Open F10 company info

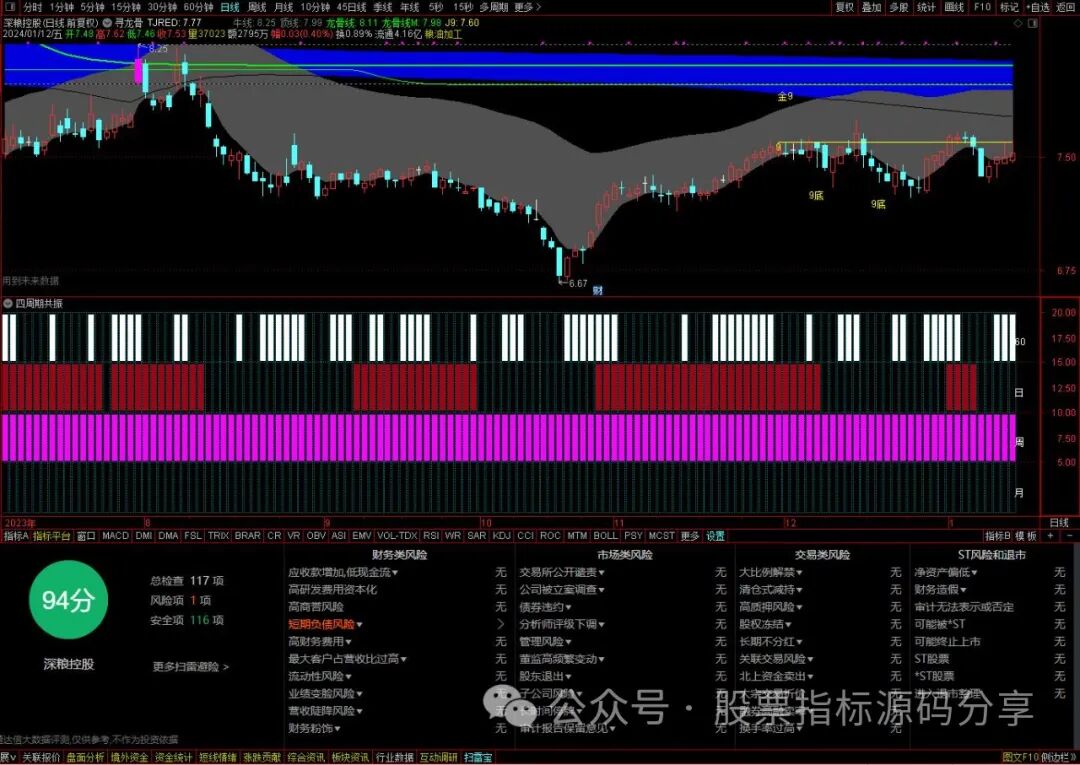(982, 7)
